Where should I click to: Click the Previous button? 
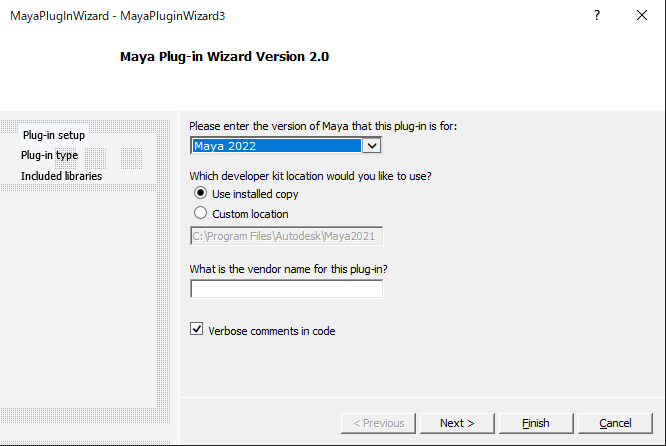pos(378,423)
